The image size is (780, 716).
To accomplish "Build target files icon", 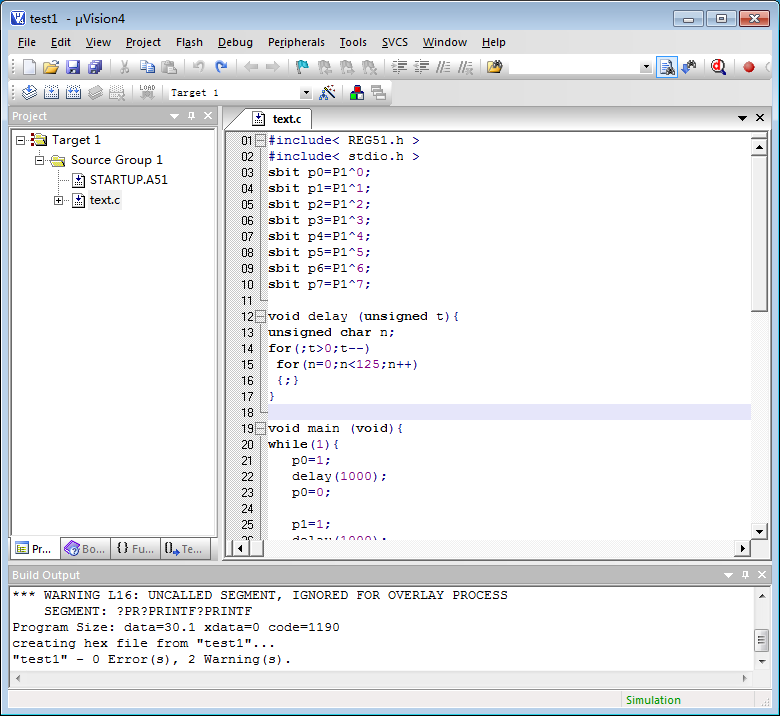I will click(x=52, y=93).
